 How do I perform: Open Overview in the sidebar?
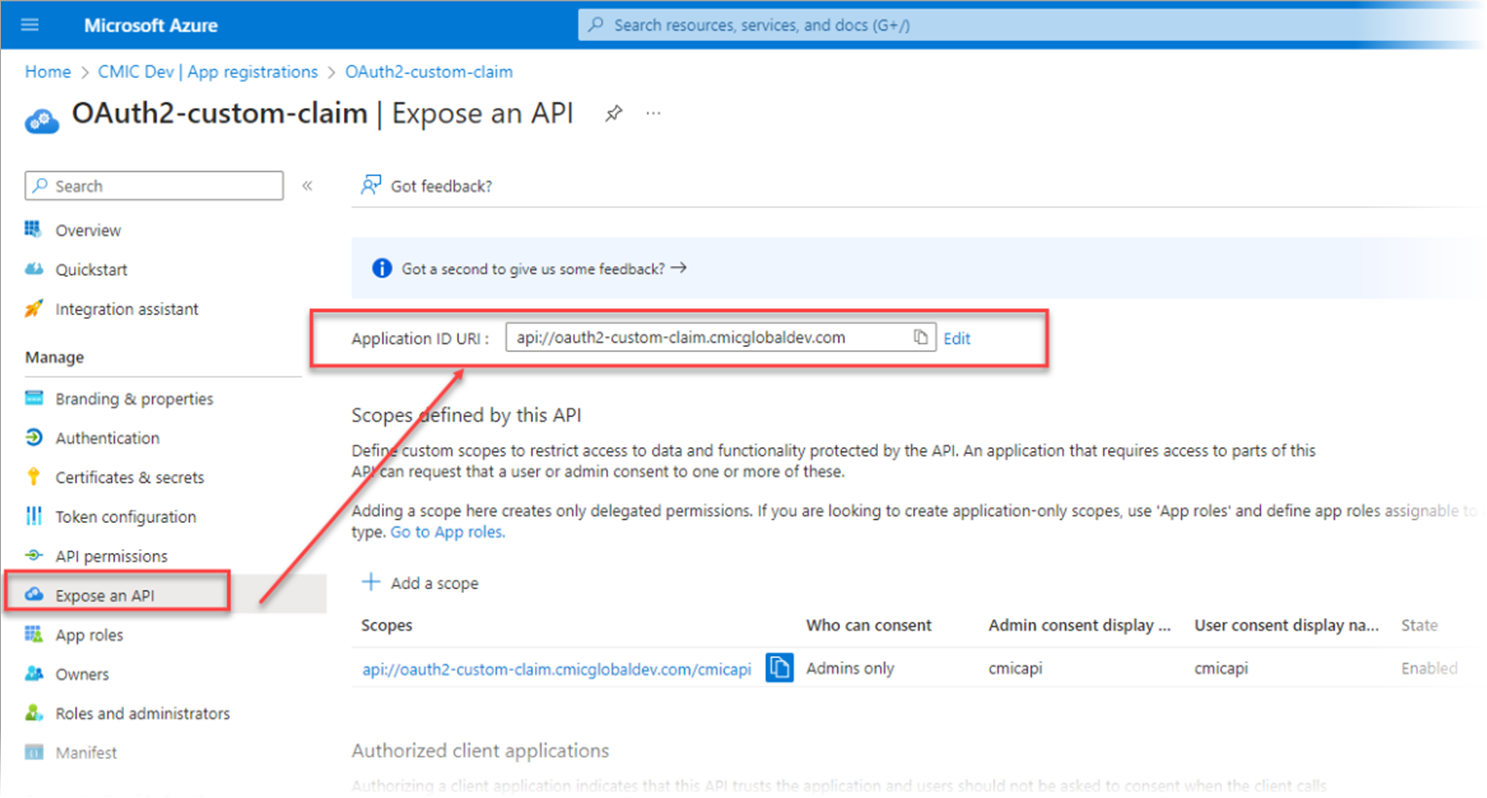click(88, 230)
